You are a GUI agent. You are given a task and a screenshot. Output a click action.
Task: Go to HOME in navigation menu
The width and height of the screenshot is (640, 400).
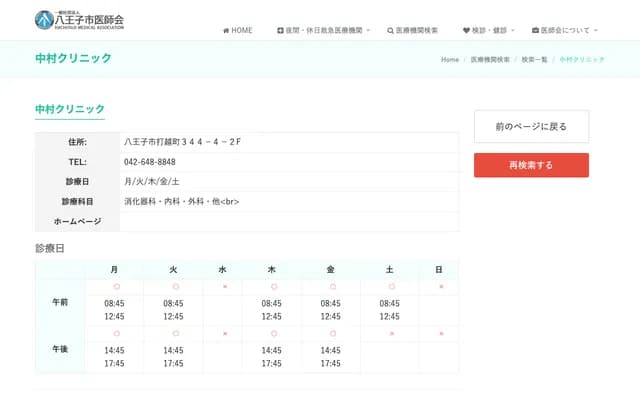(x=241, y=31)
